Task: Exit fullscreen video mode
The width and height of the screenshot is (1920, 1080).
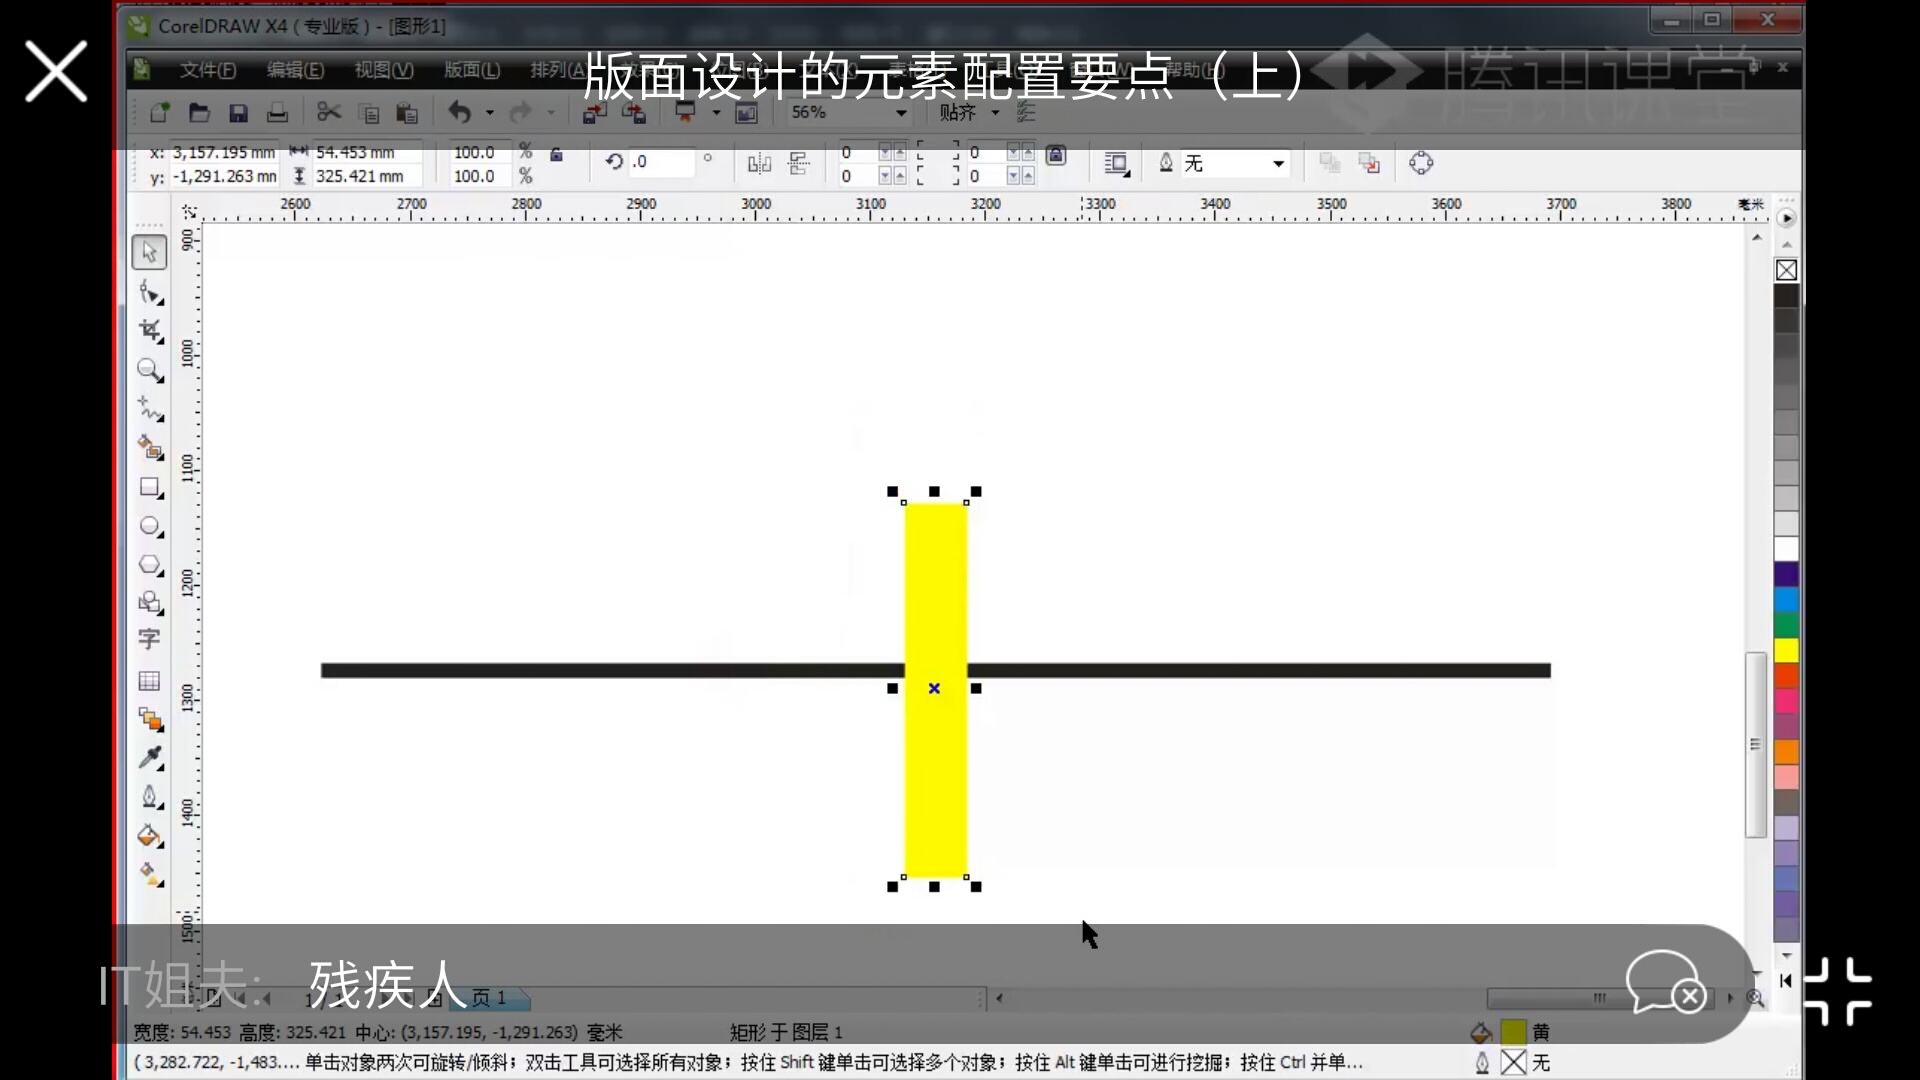Action: tap(1838, 992)
